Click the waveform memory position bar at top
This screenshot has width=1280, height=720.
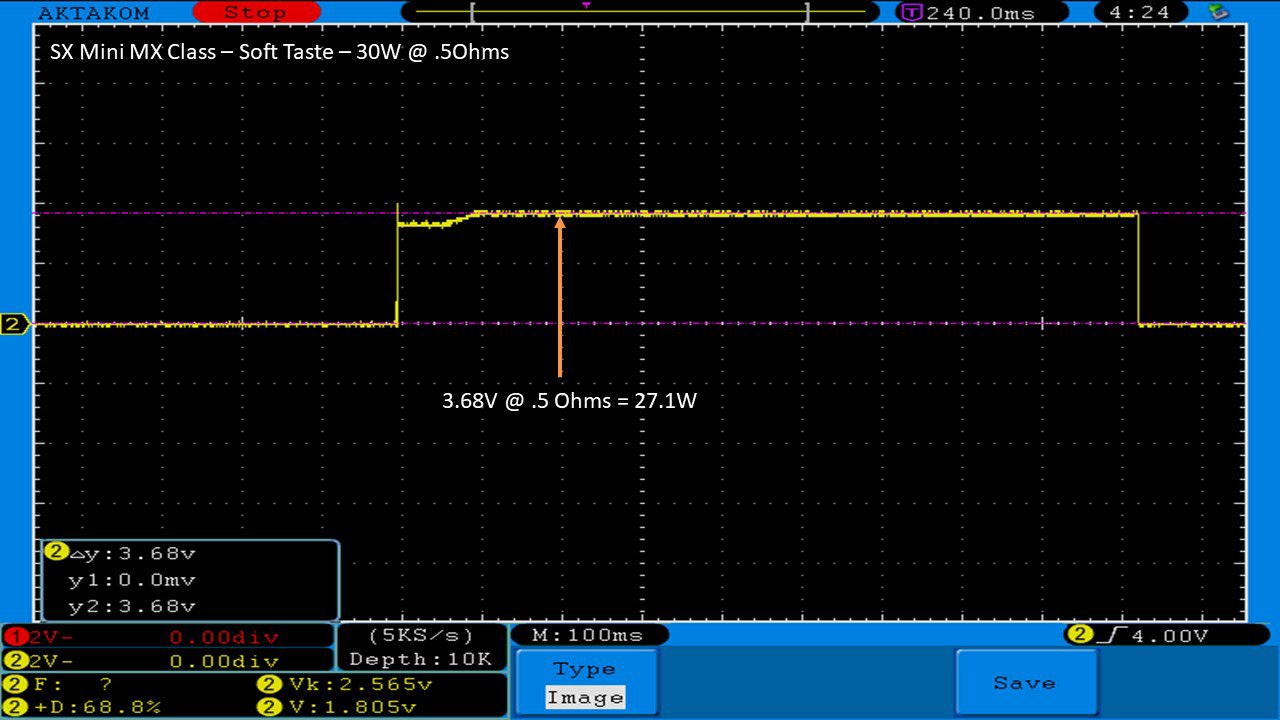[640, 13]
